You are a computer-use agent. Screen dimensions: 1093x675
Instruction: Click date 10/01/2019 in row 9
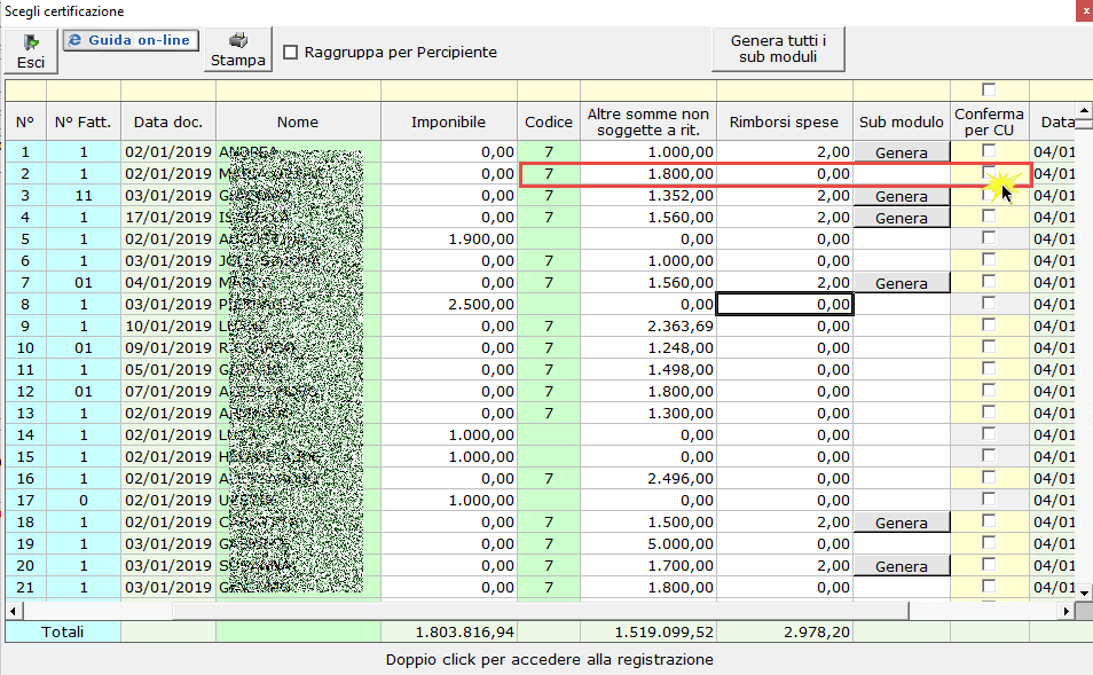tap(168, 326)
